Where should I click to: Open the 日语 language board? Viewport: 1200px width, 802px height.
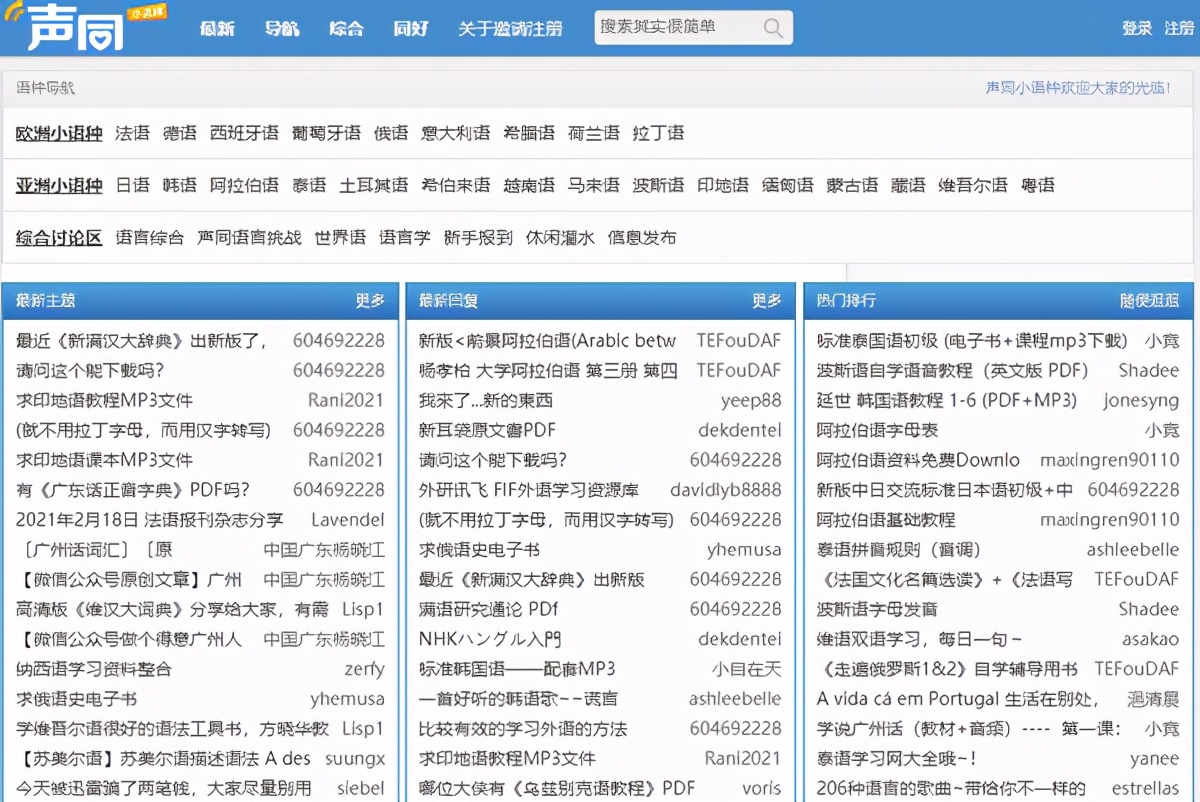[132, 184]
